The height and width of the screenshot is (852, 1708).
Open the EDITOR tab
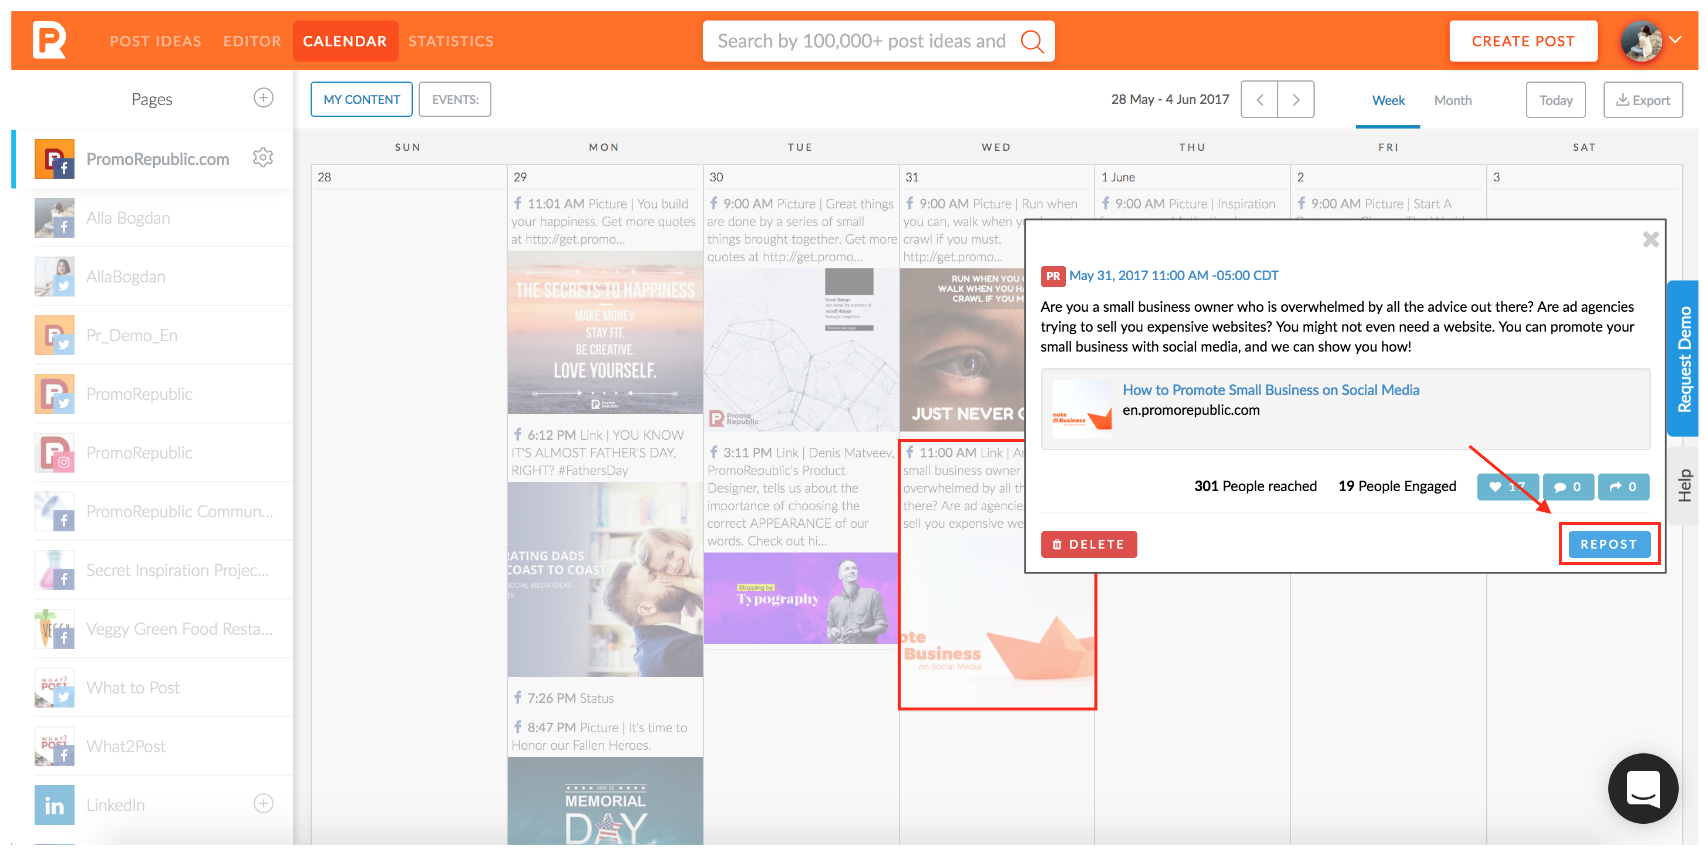(252, 41)
